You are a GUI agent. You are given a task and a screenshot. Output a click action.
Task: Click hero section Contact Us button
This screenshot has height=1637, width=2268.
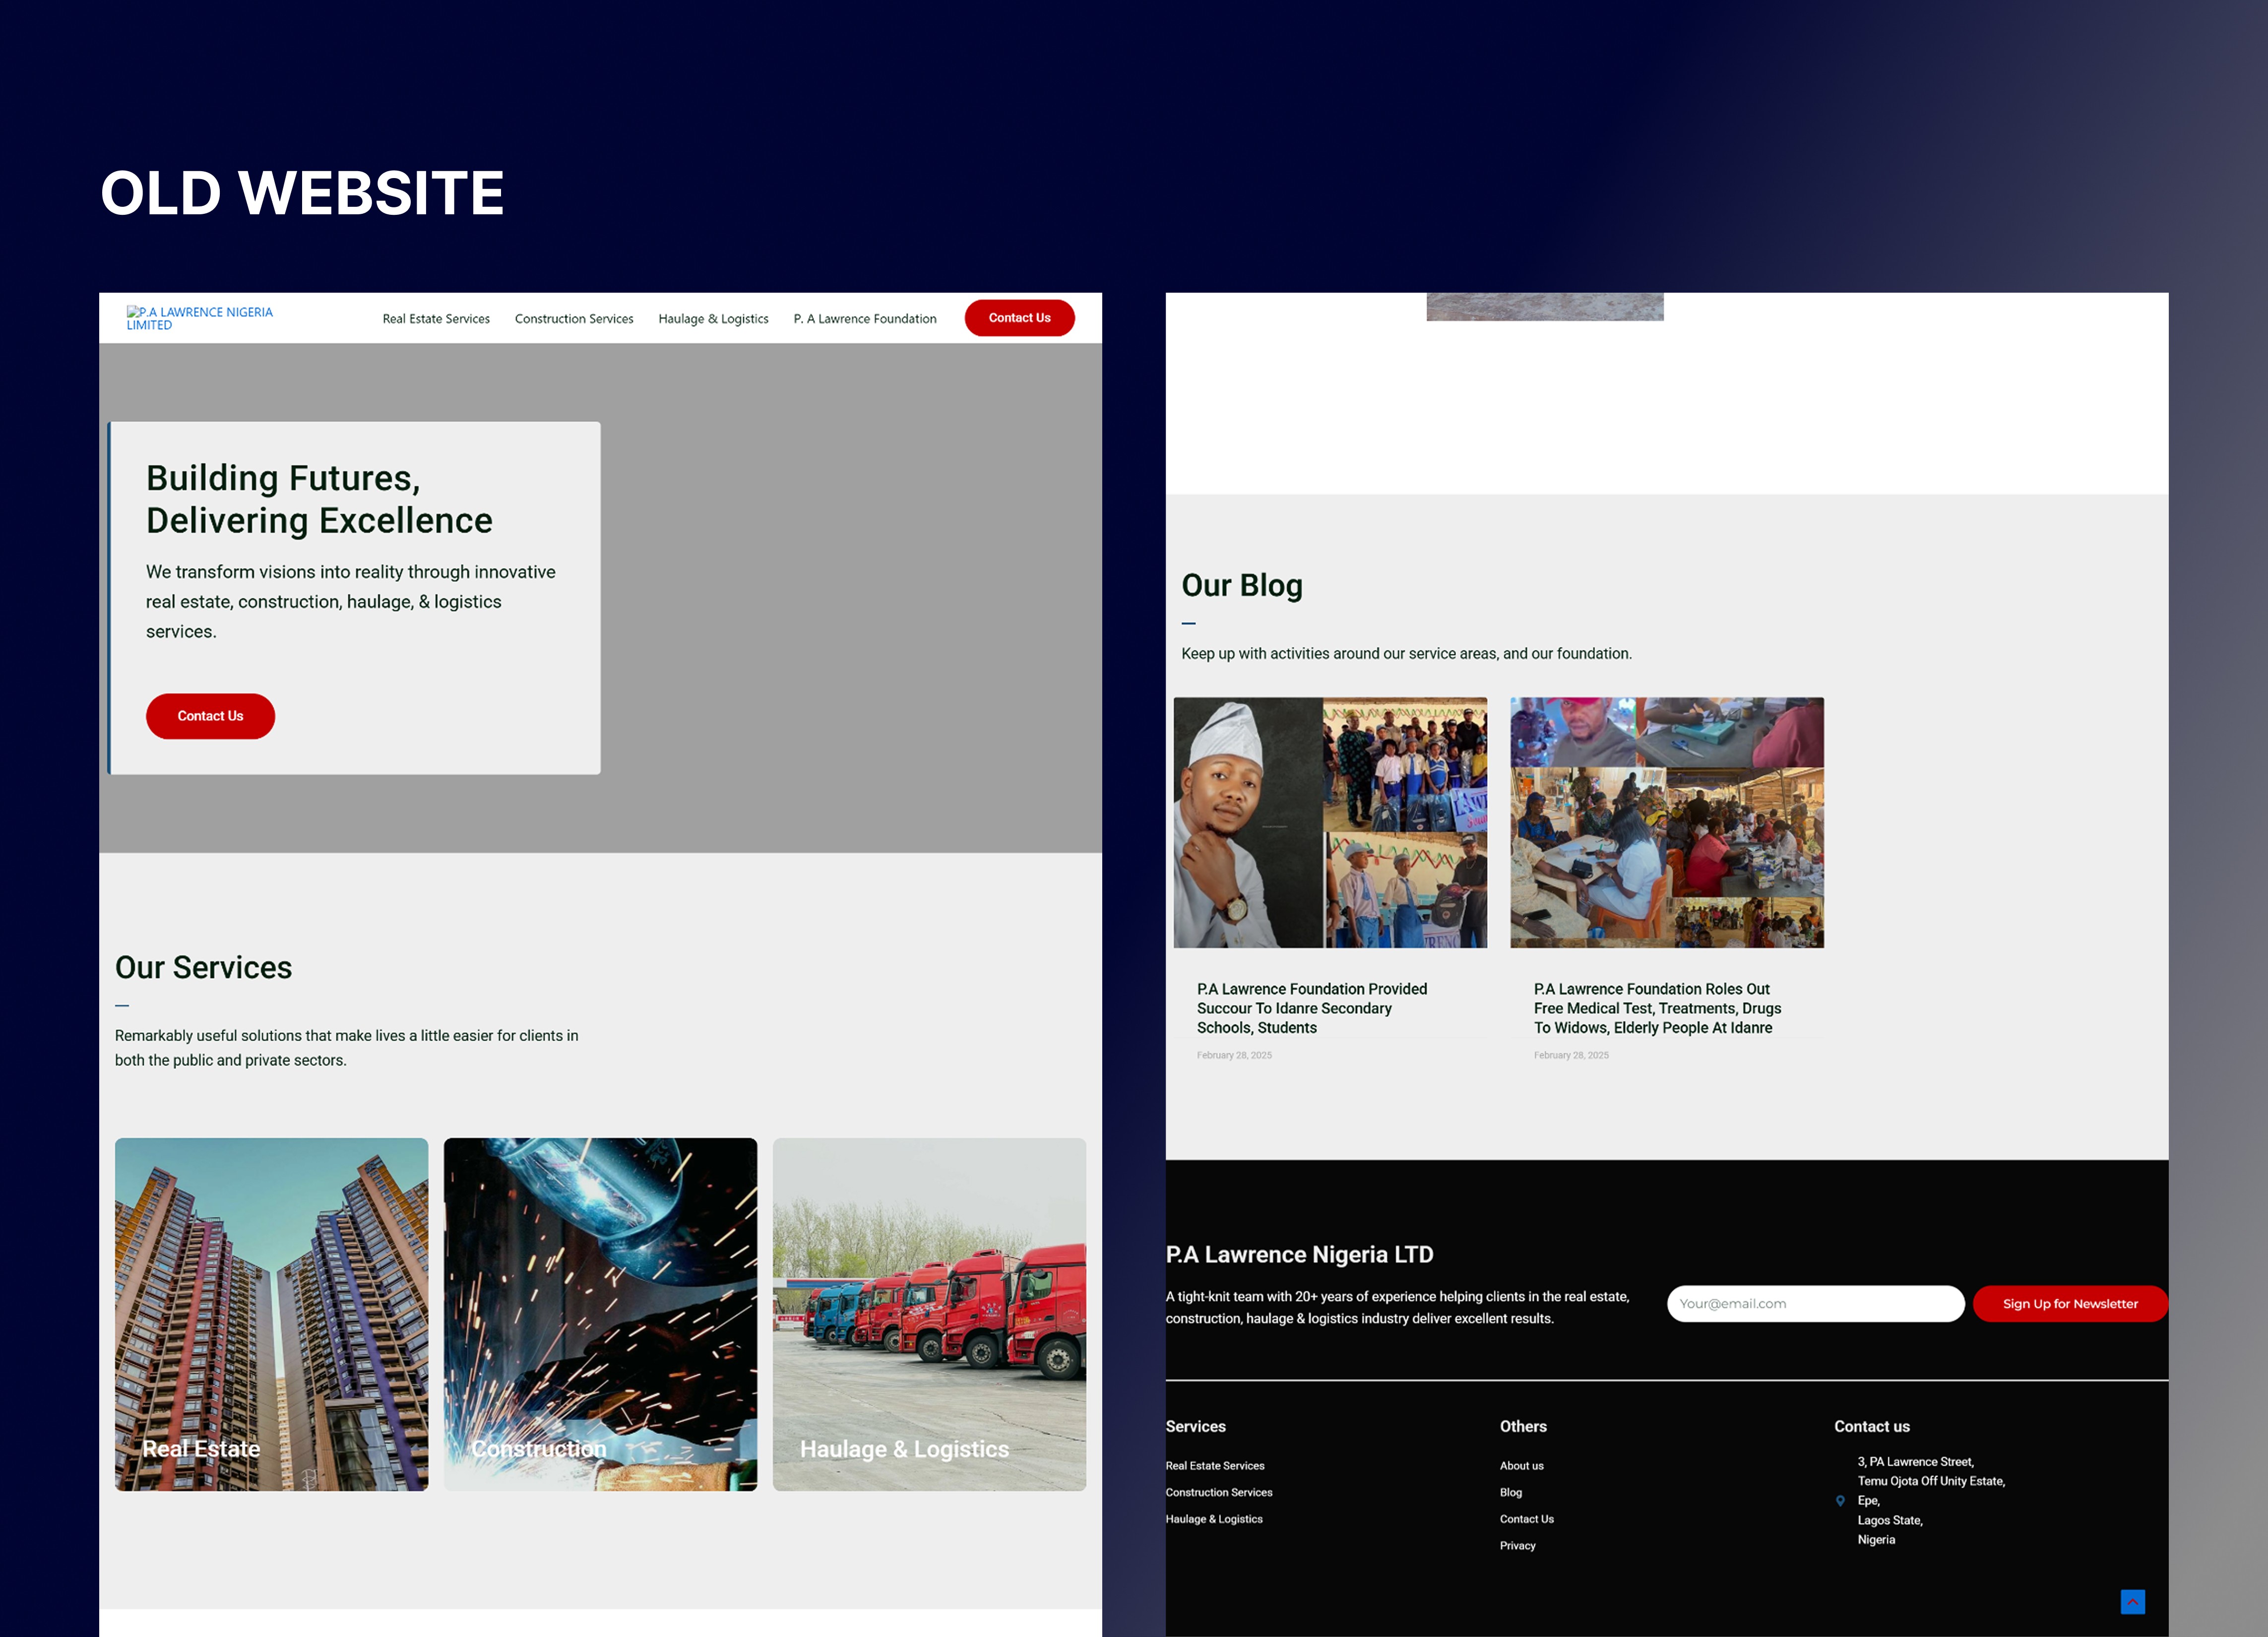pos(210,716)
